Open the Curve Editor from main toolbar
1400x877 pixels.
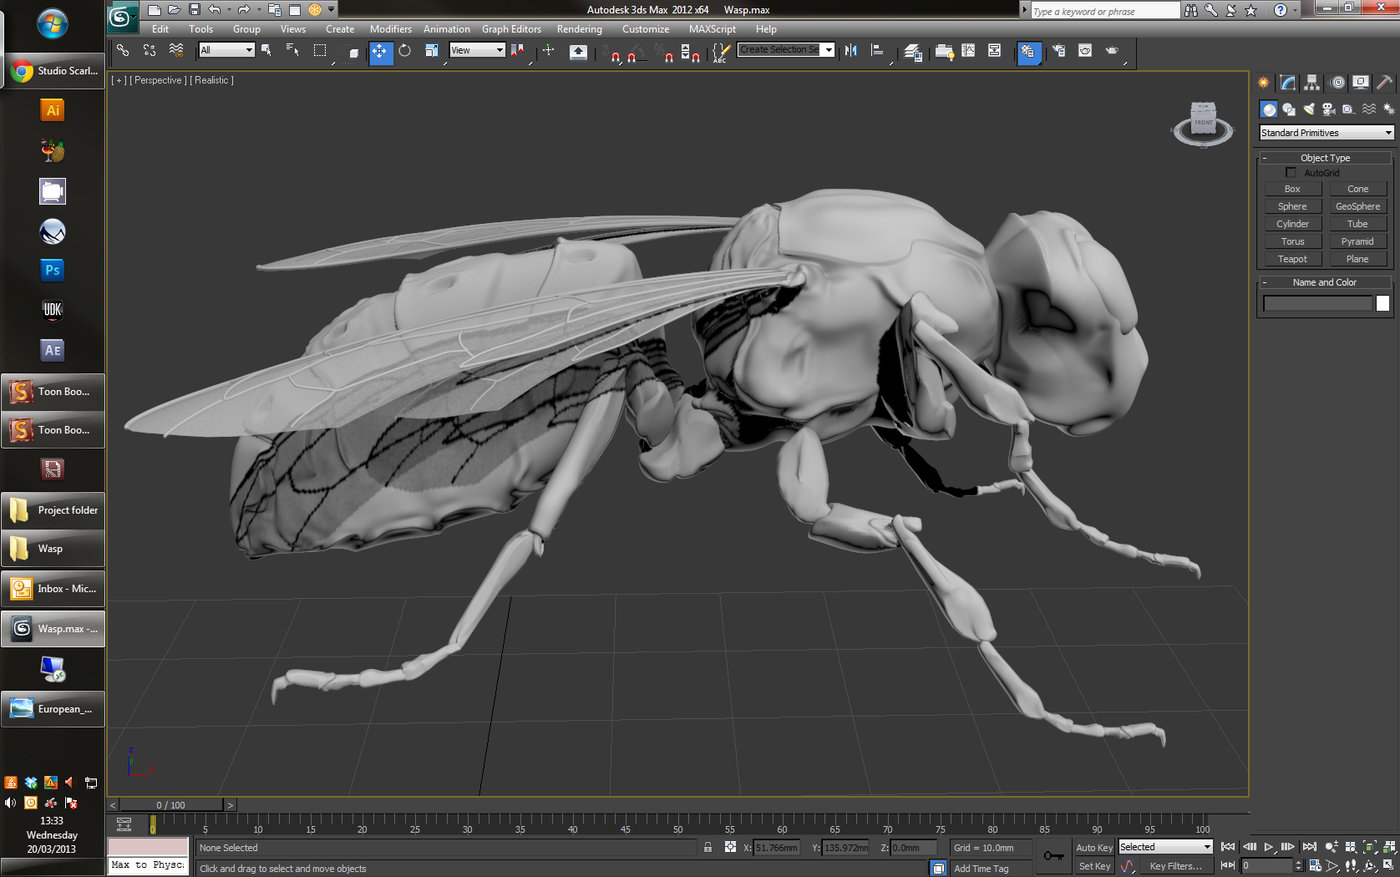point(968,51)
